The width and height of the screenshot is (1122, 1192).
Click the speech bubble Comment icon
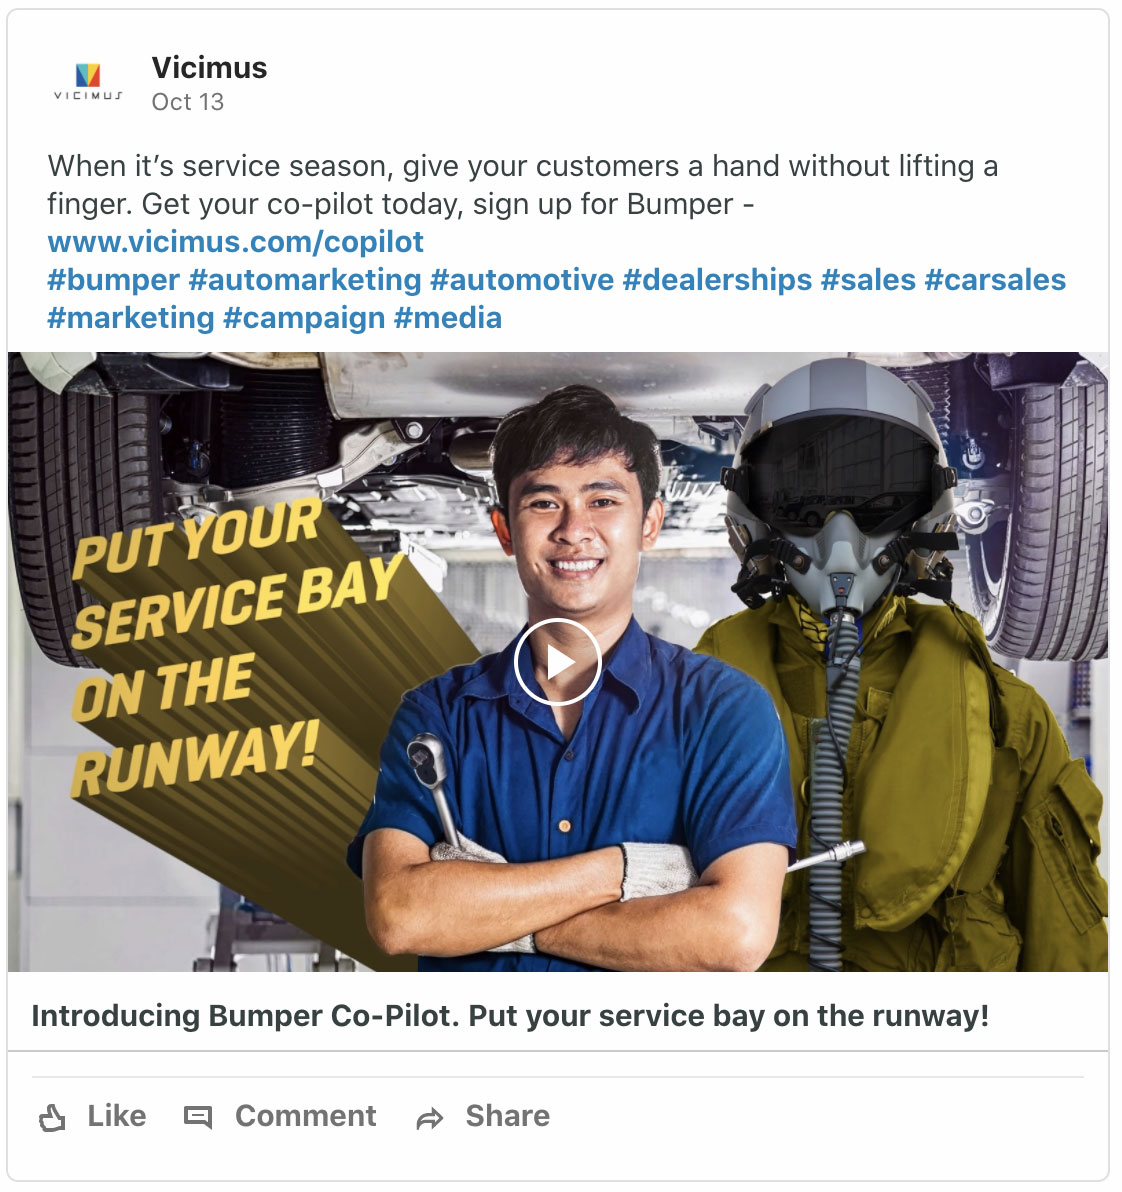(198, 1117)
